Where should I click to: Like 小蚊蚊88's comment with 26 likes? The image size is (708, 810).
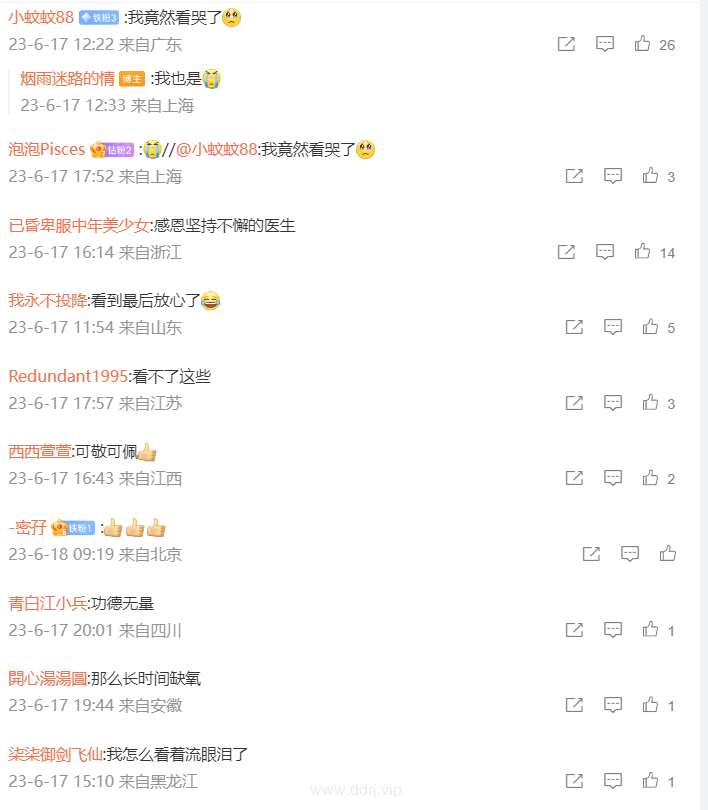pyautogui.click(x=642, y=43)
